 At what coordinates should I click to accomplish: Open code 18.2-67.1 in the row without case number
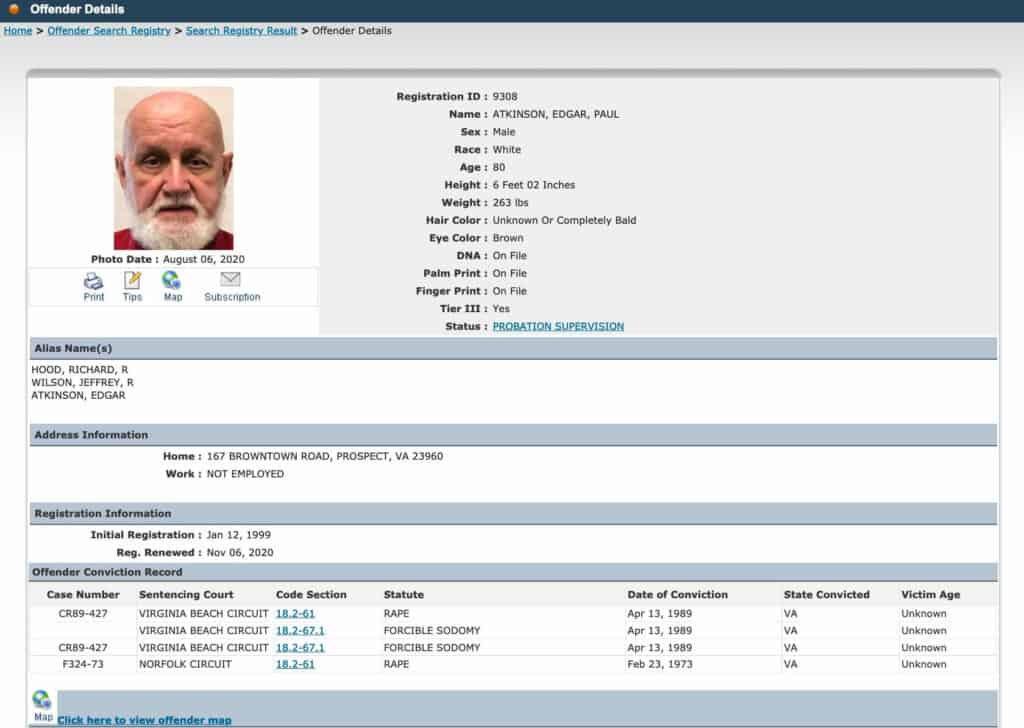coord(300,631)
